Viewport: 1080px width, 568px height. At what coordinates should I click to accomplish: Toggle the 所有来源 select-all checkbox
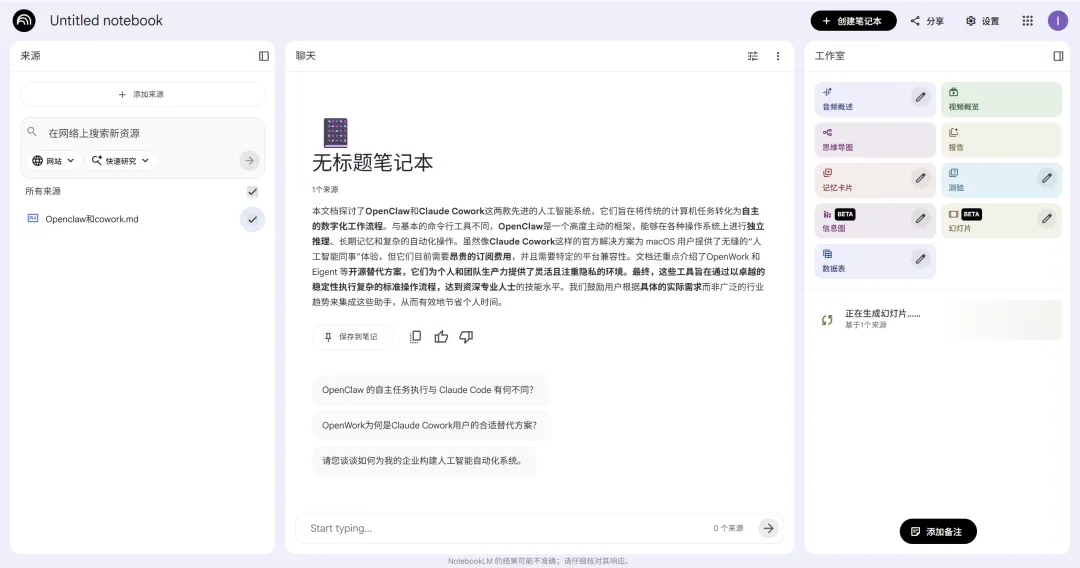coord(252,191)
